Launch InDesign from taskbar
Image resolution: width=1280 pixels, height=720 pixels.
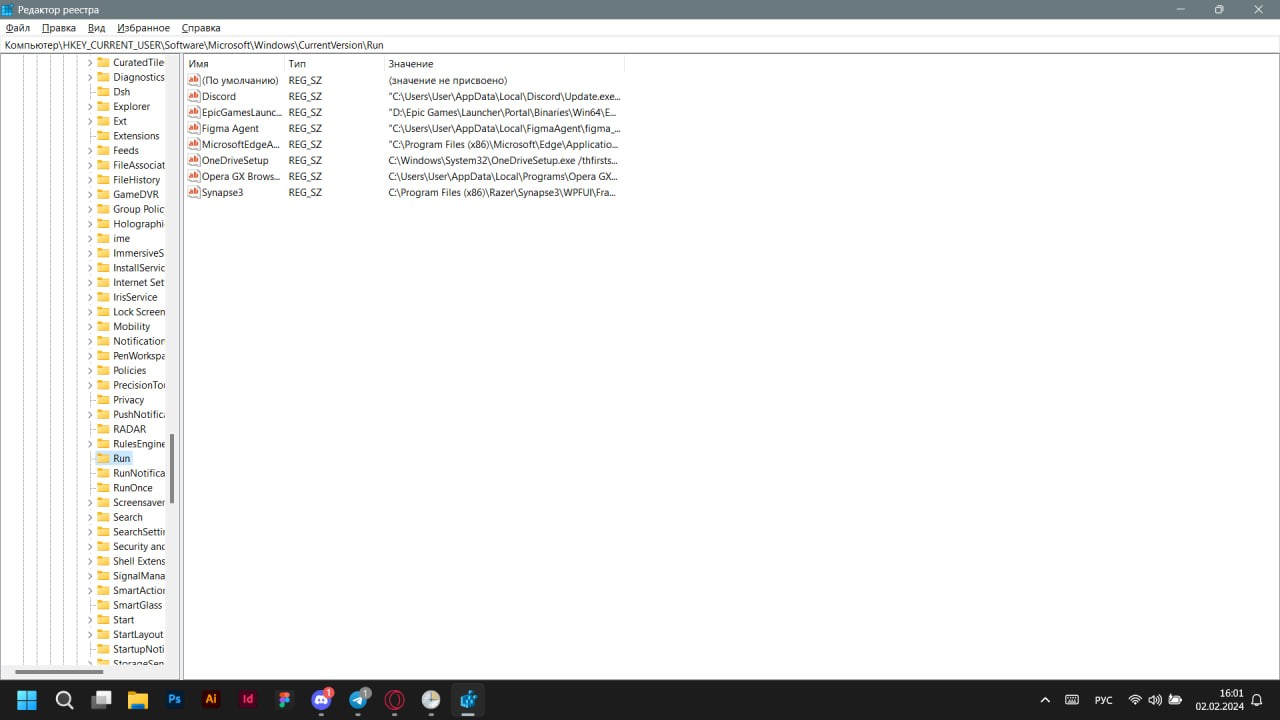coord(248,700)
